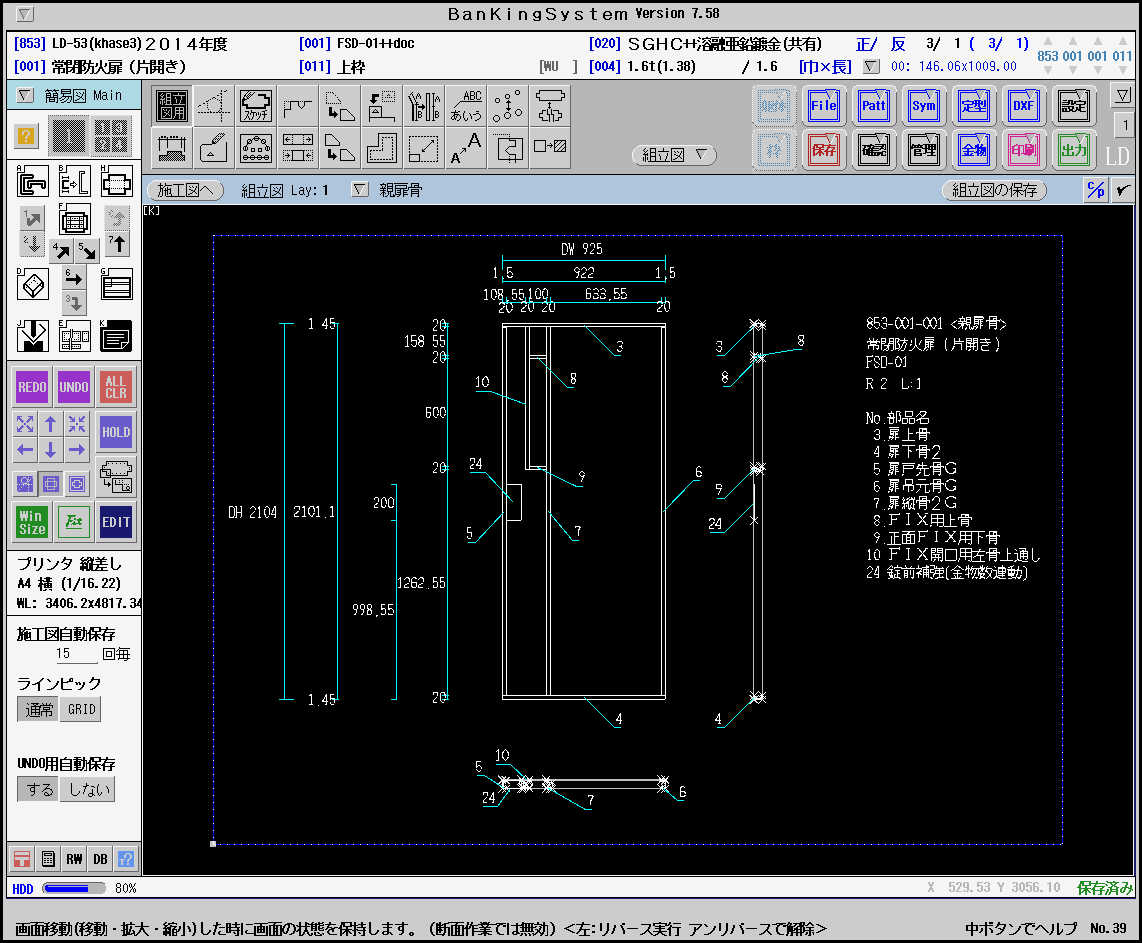Open the [001] 常閉防火扉 header field
The width and height of the screenshot is (1142, 943).
click(x=101, y=67)
